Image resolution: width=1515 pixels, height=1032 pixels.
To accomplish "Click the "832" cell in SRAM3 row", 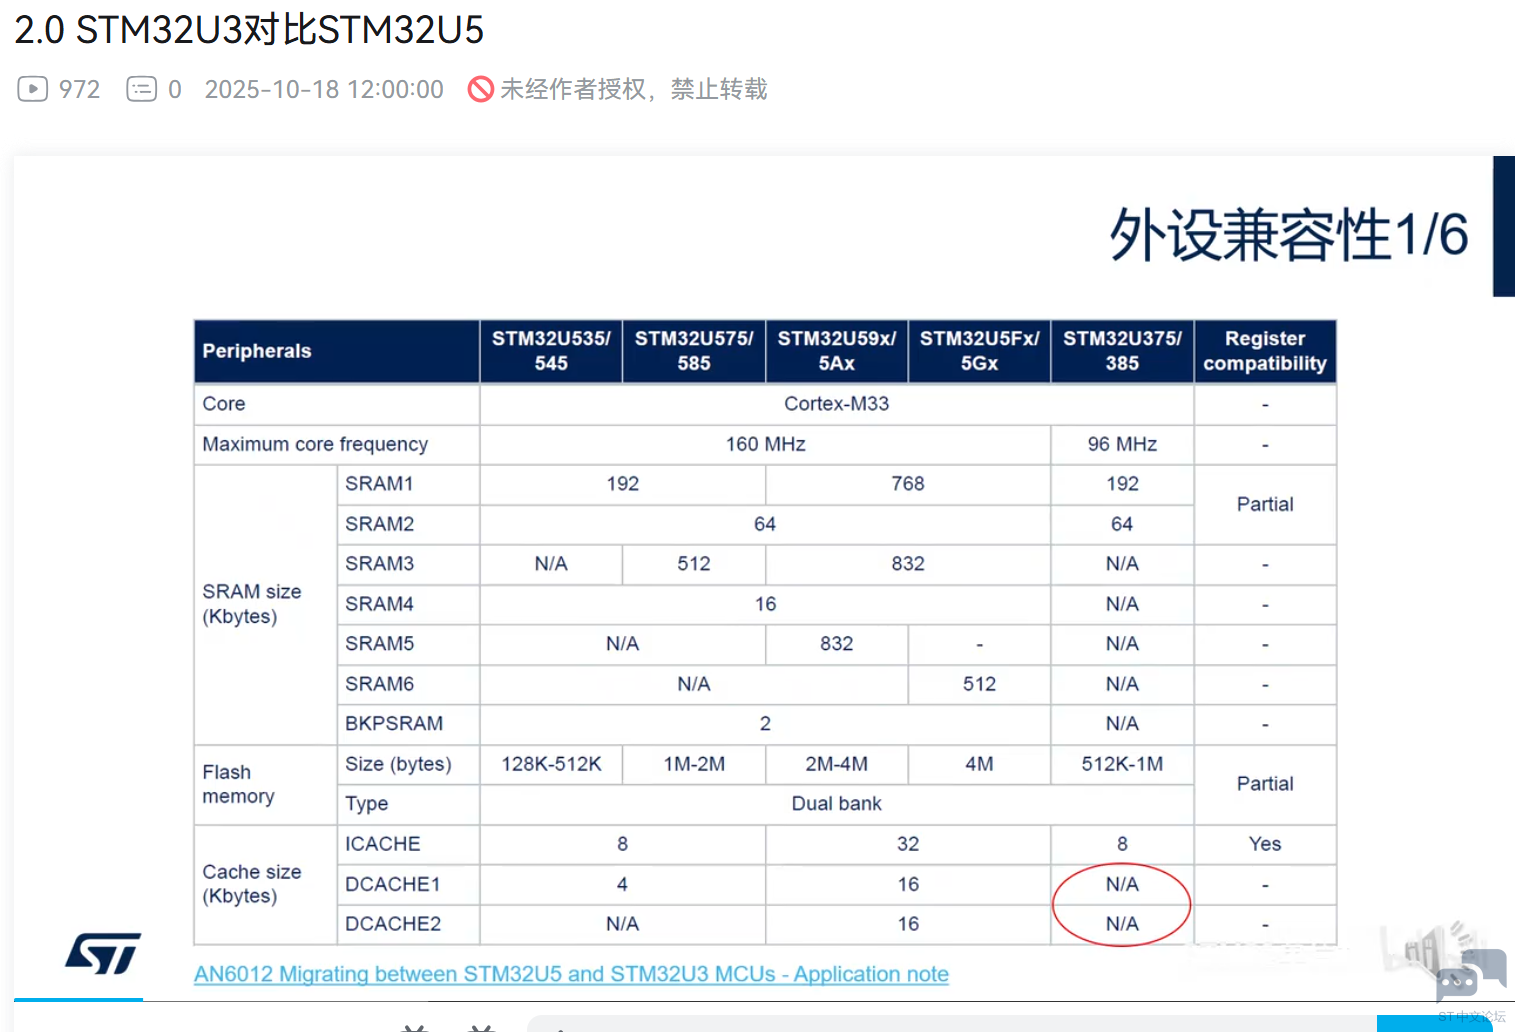I will point(908,564).
